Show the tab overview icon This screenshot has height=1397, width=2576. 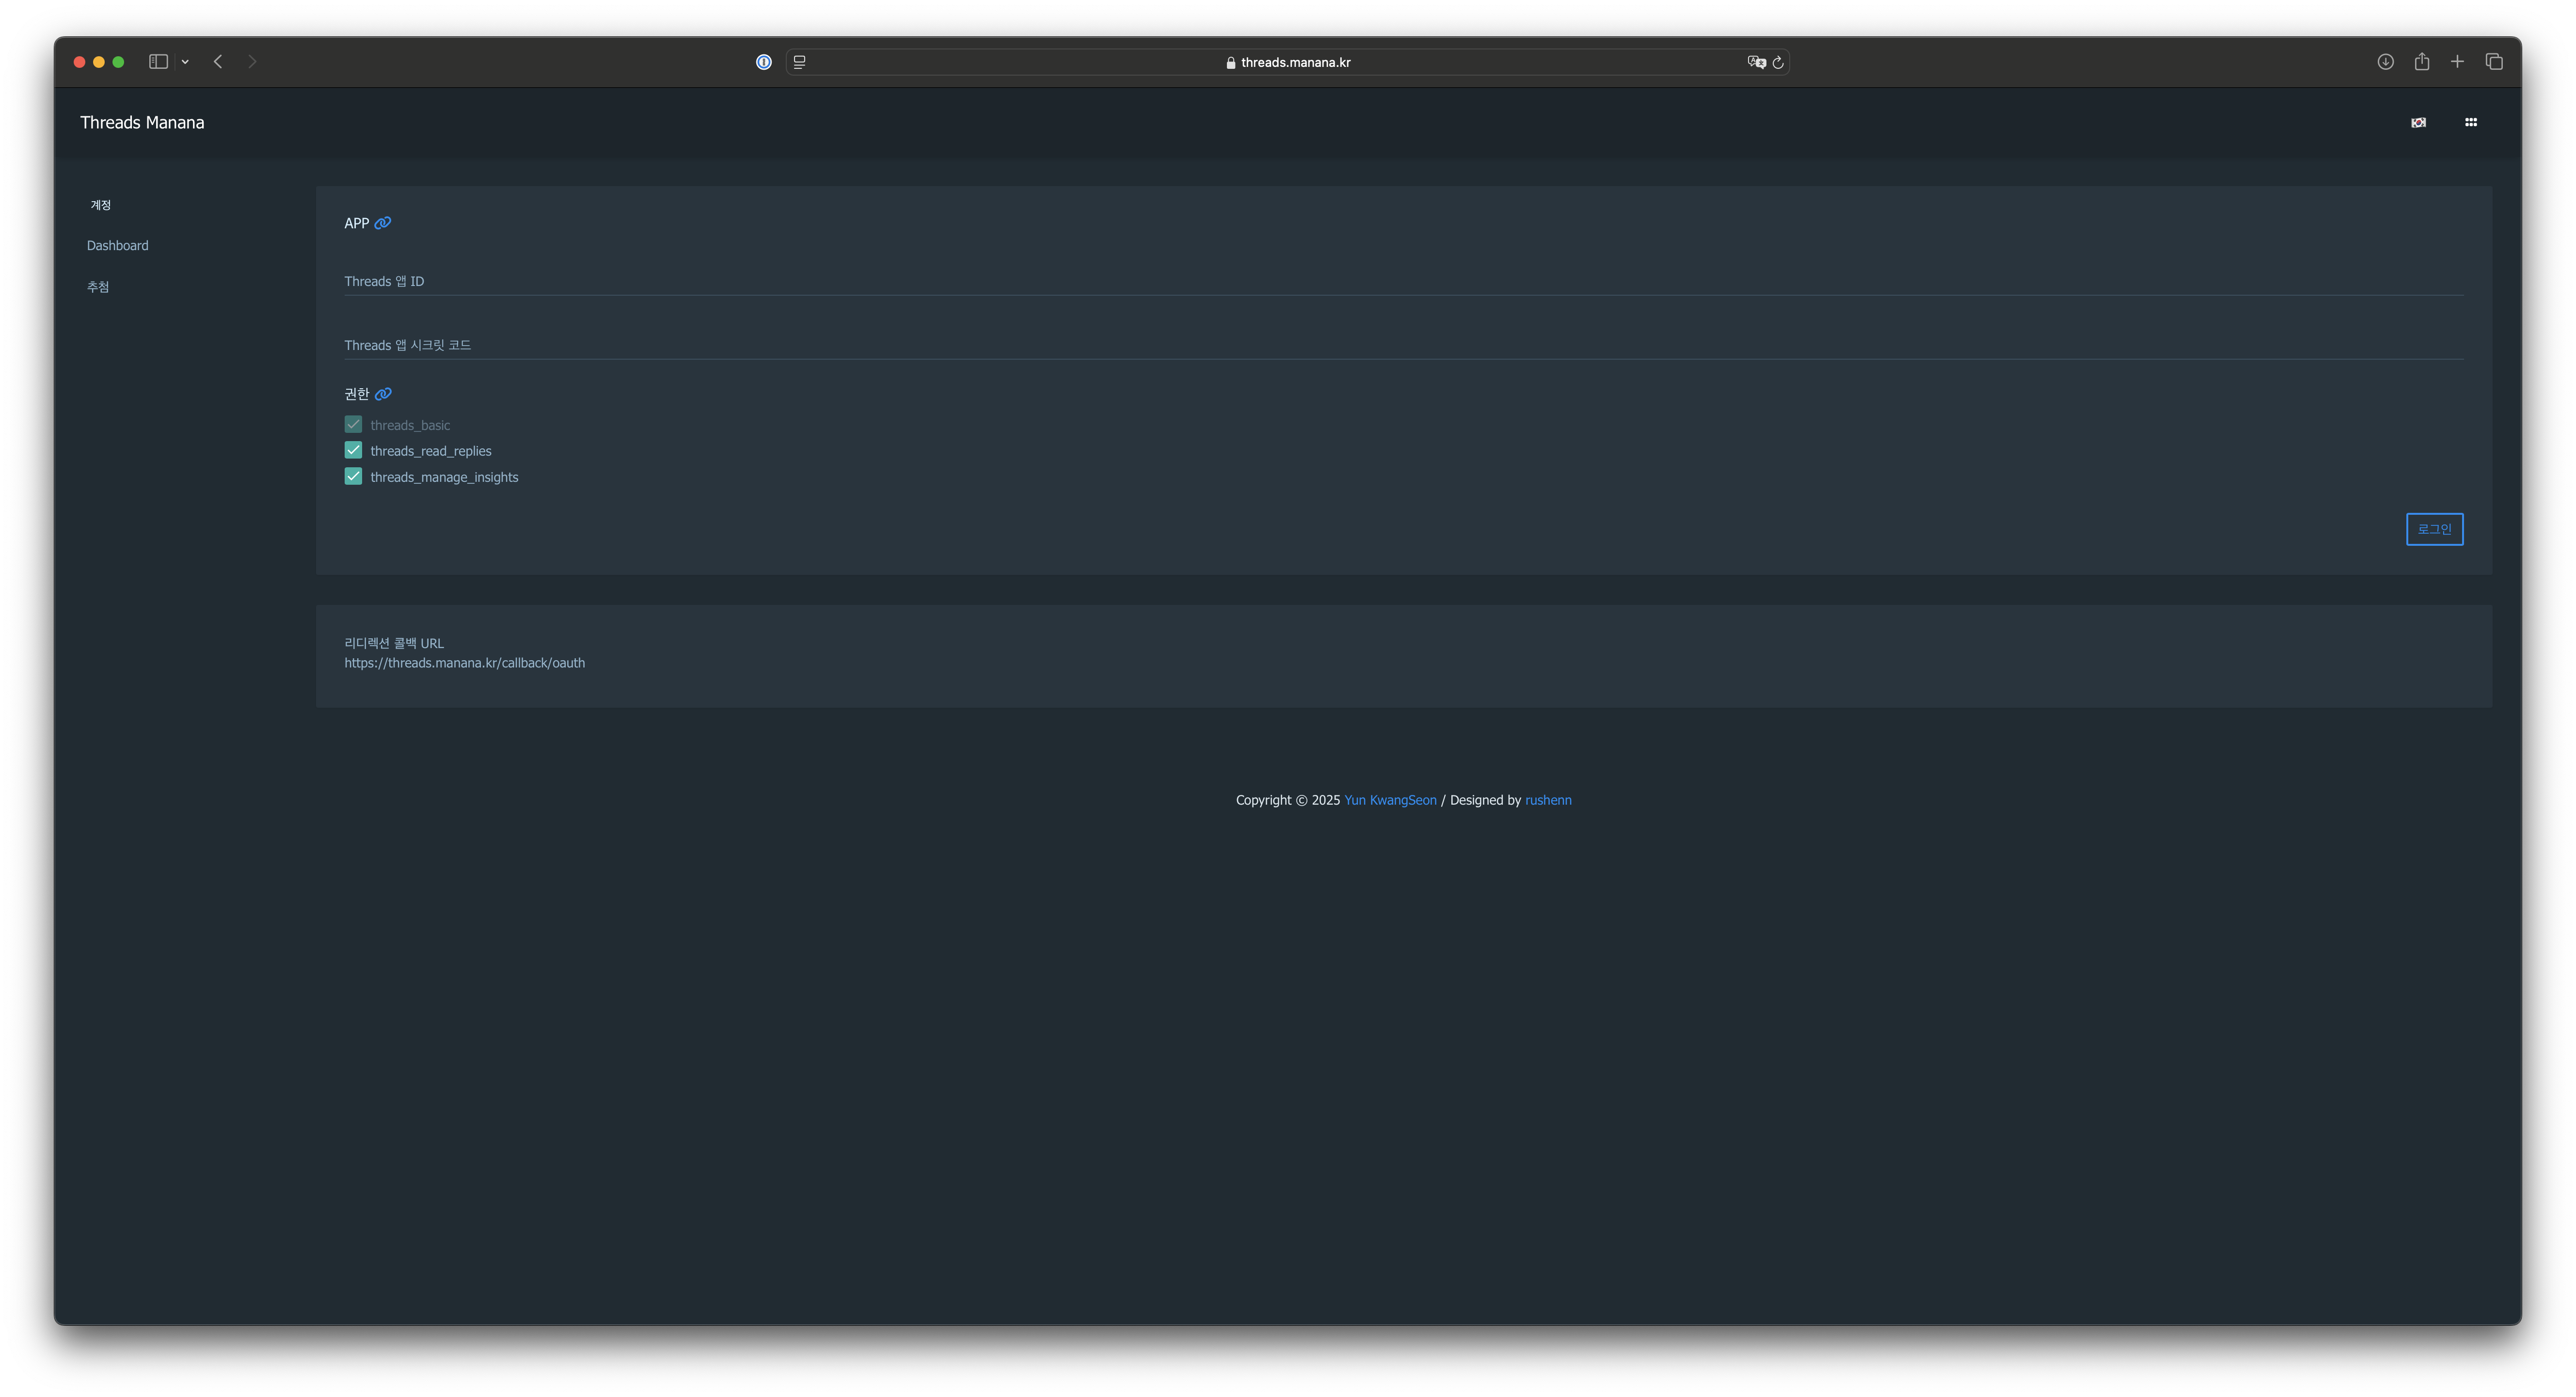tap(2494, 62)
